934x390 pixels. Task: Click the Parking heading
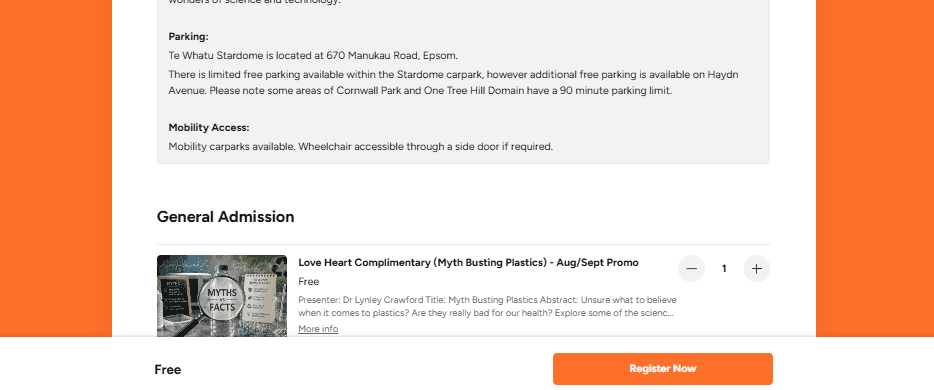coord(188,37)
